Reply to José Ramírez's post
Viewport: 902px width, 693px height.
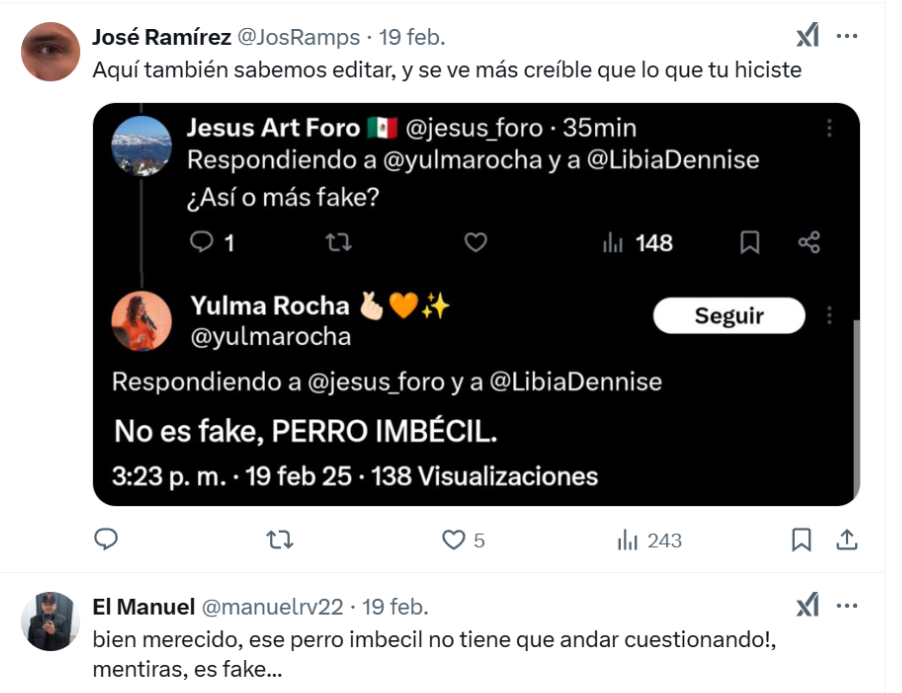106,540
